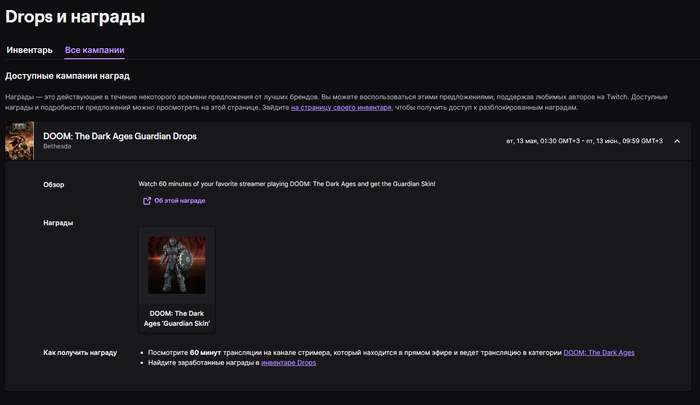Image resolution: width=700 pixels, height=405 pixels.
Task: Click the DOOM: The Dark Ages Guardian Drops title
Action: (x=119, y=135)
